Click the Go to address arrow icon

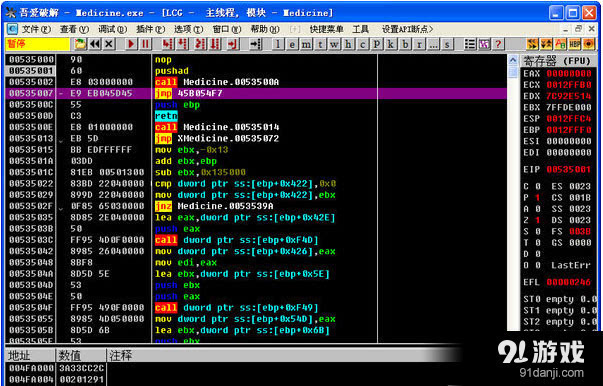click(x=255, y=44)
